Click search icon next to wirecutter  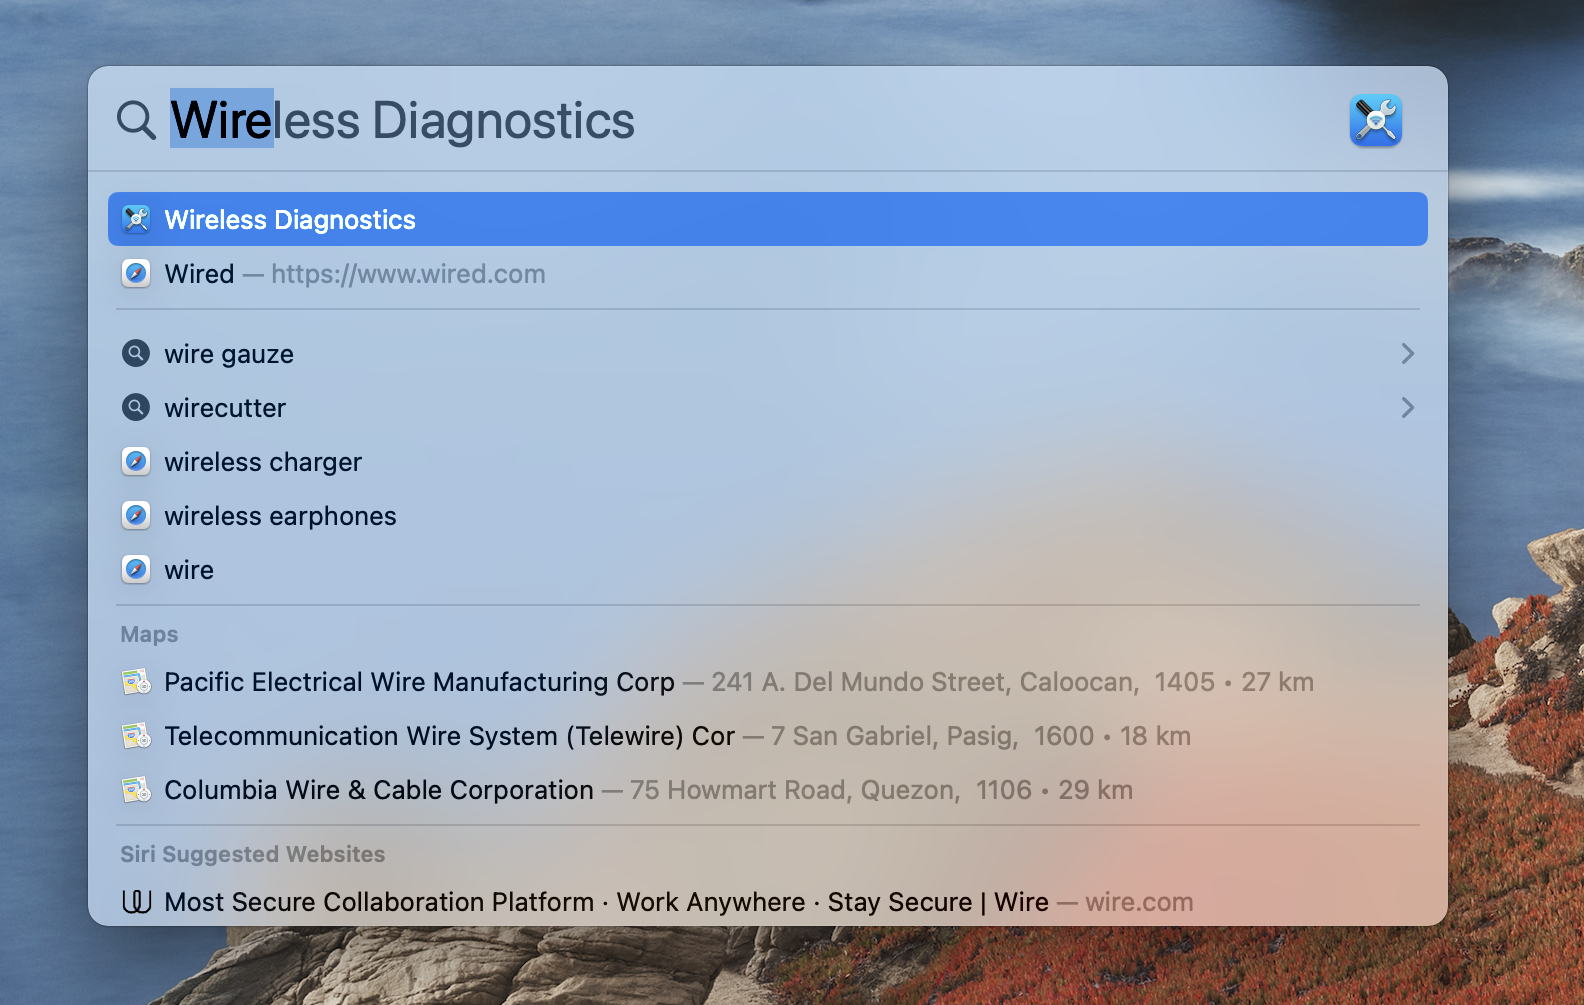(x=136, y=407)
